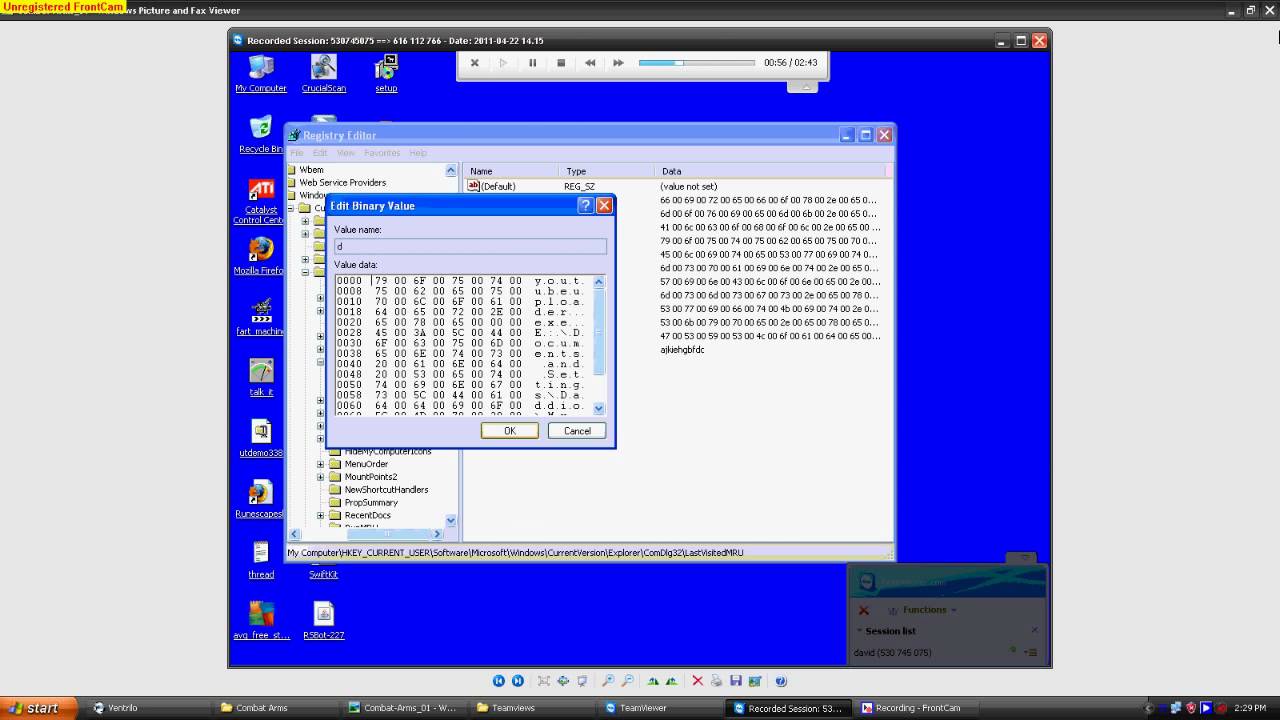The image size is (1280, 720).
Task: Expand the MountPoints2 registry key
Action: coord(321,477)
